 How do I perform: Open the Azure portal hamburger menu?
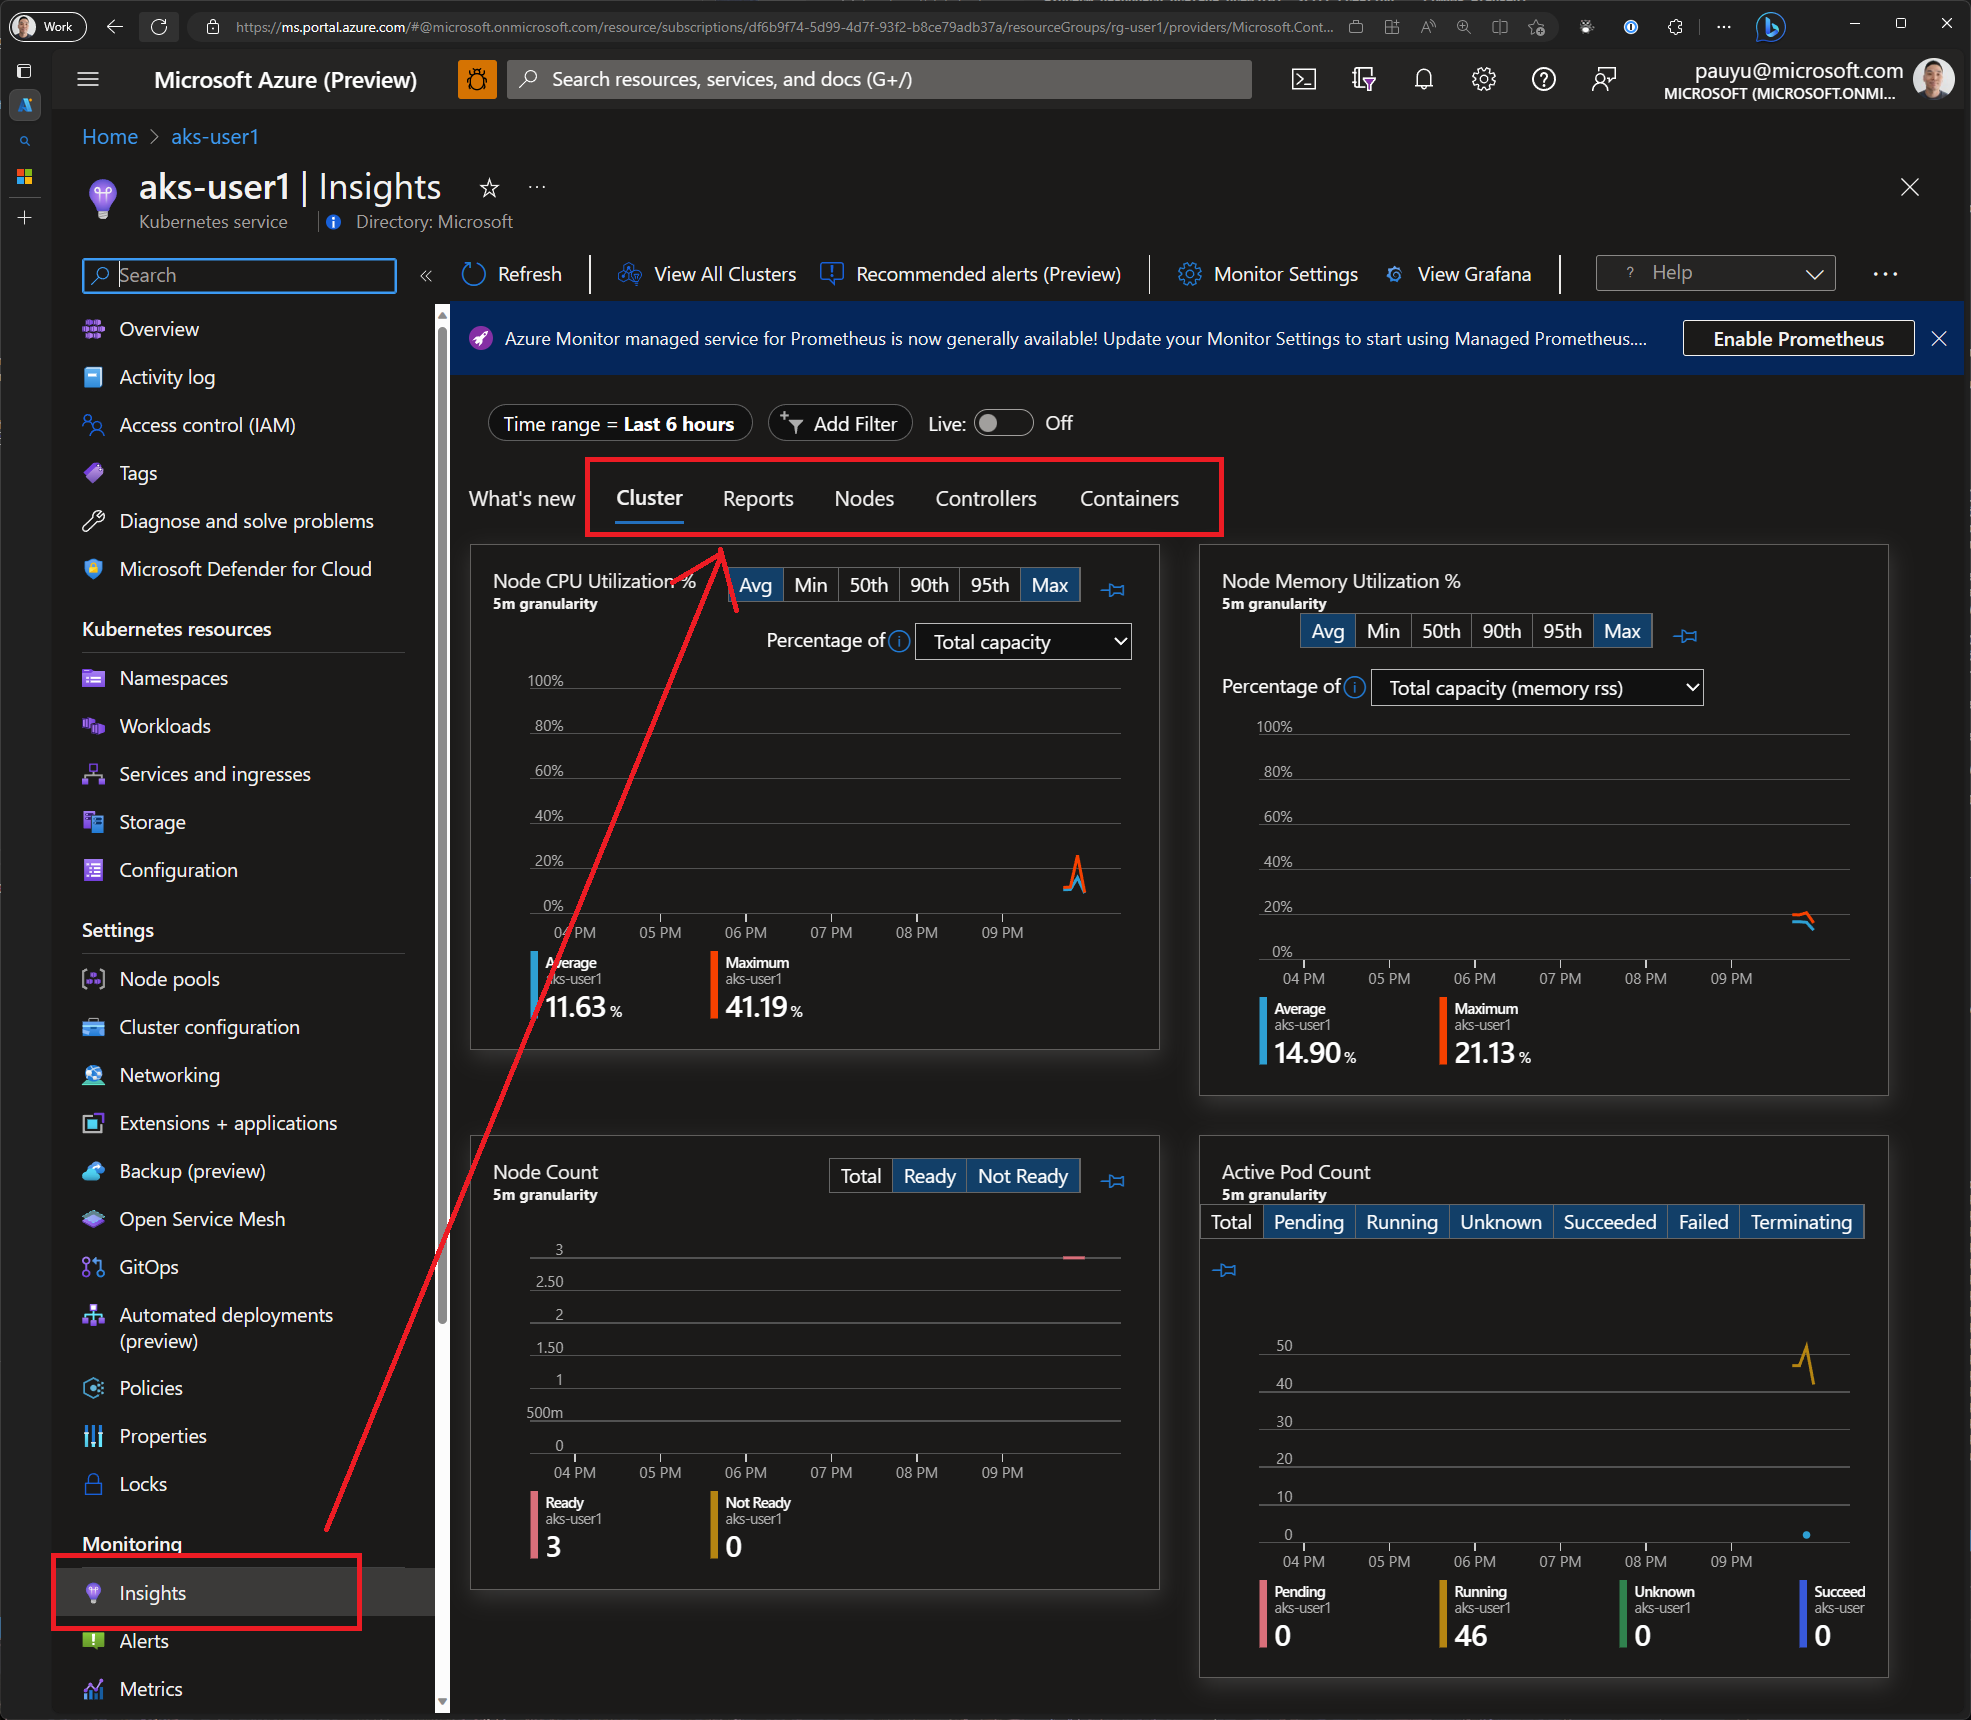pyautogui.click(x=88, y=79)
